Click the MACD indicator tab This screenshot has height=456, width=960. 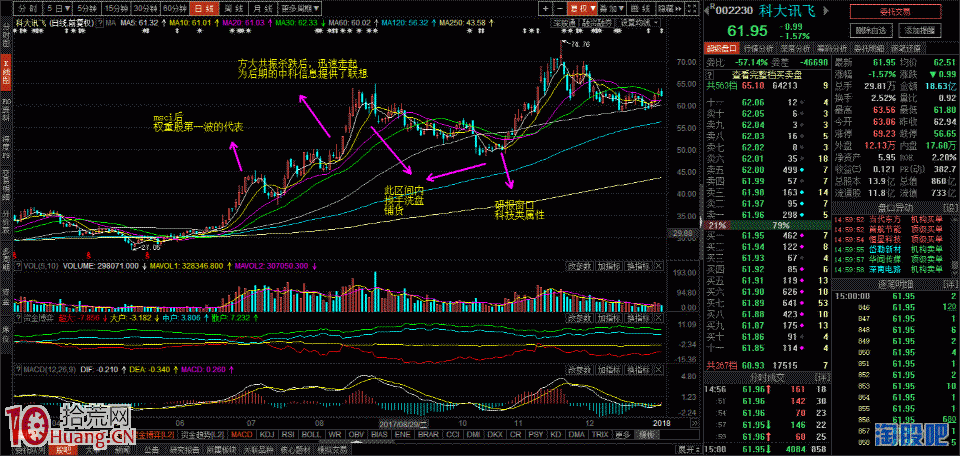(242, 434)
